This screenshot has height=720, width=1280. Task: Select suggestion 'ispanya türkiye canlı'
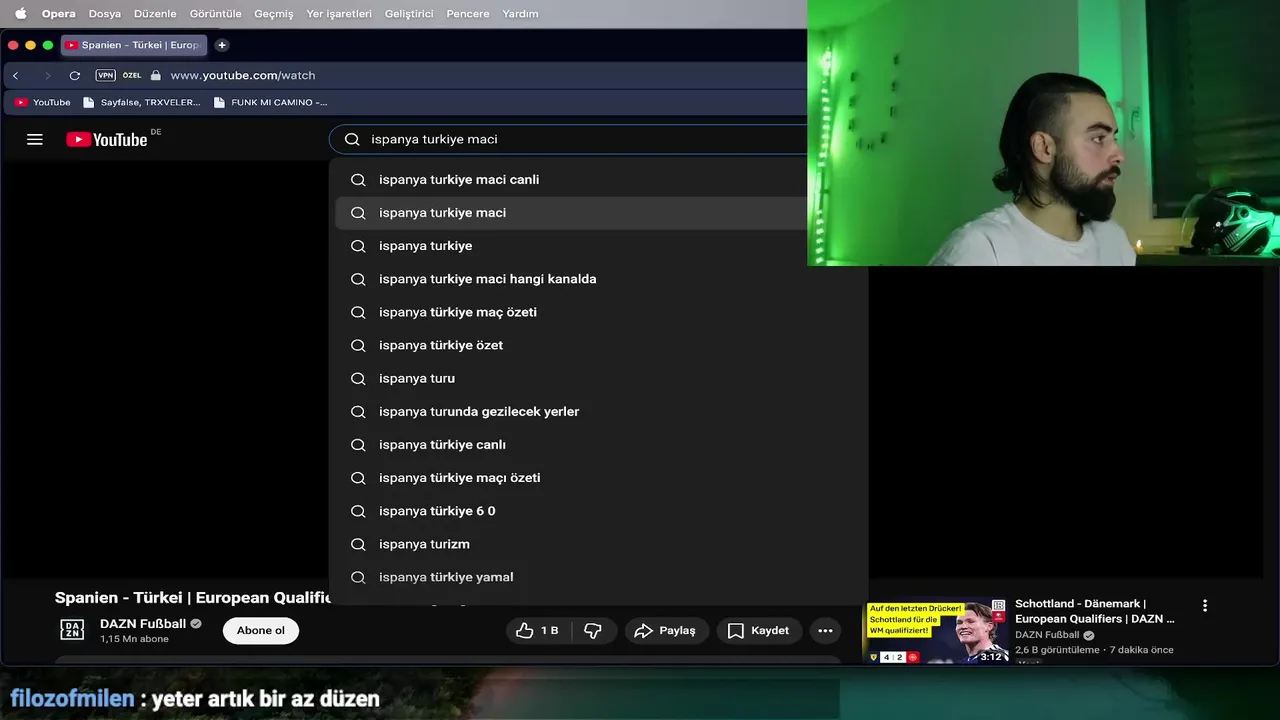tap(598, 444)
